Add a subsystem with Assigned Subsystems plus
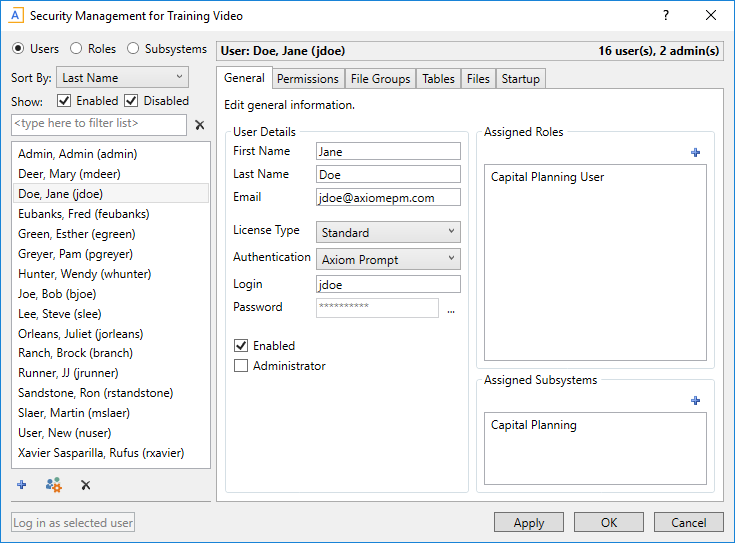The width and height of the screenshot is (735, 543). [695, 400]
